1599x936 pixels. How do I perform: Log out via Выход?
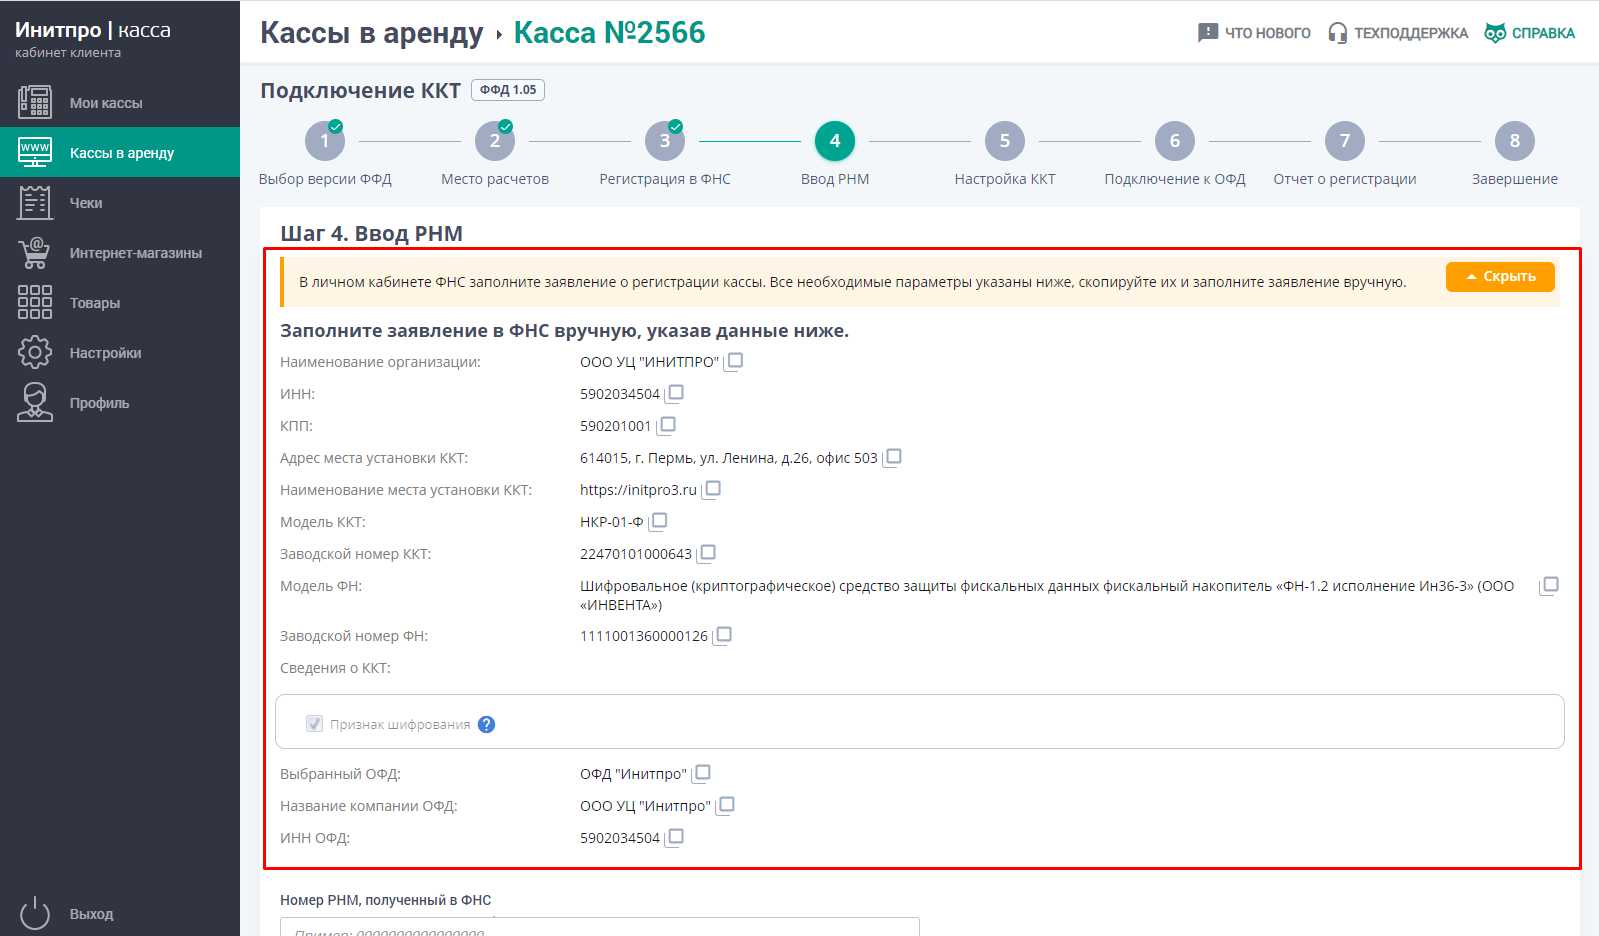click(x=120, y=913)
